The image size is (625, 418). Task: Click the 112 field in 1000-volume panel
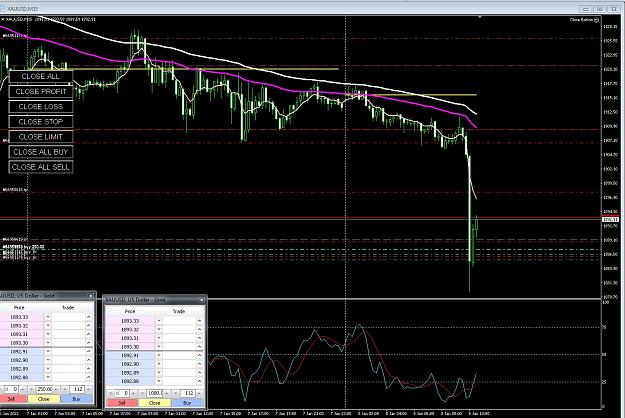pos(188,393)
